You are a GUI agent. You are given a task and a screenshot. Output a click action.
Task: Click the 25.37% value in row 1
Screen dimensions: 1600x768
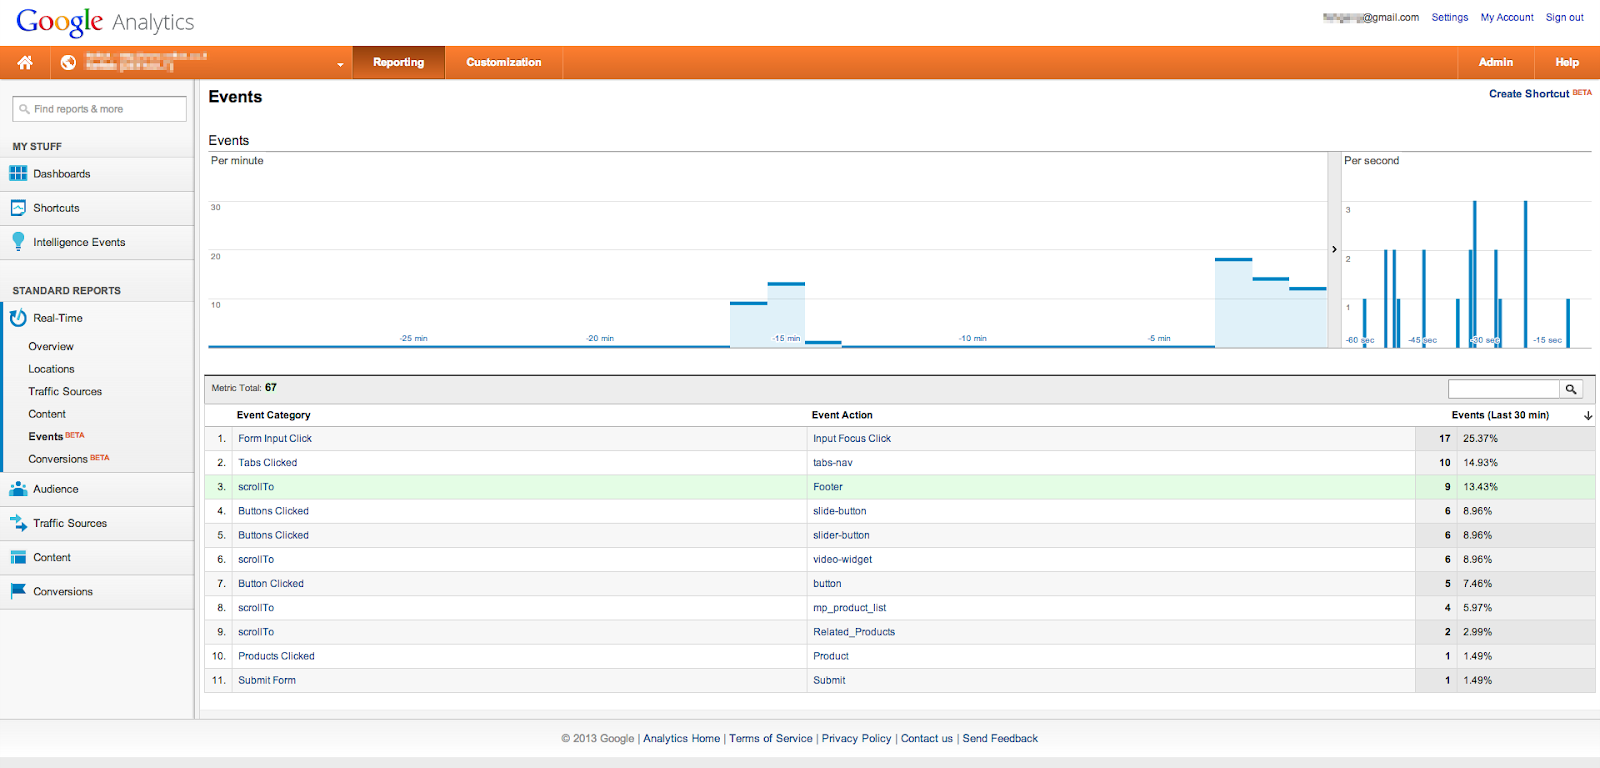(x=1480, y=439)
